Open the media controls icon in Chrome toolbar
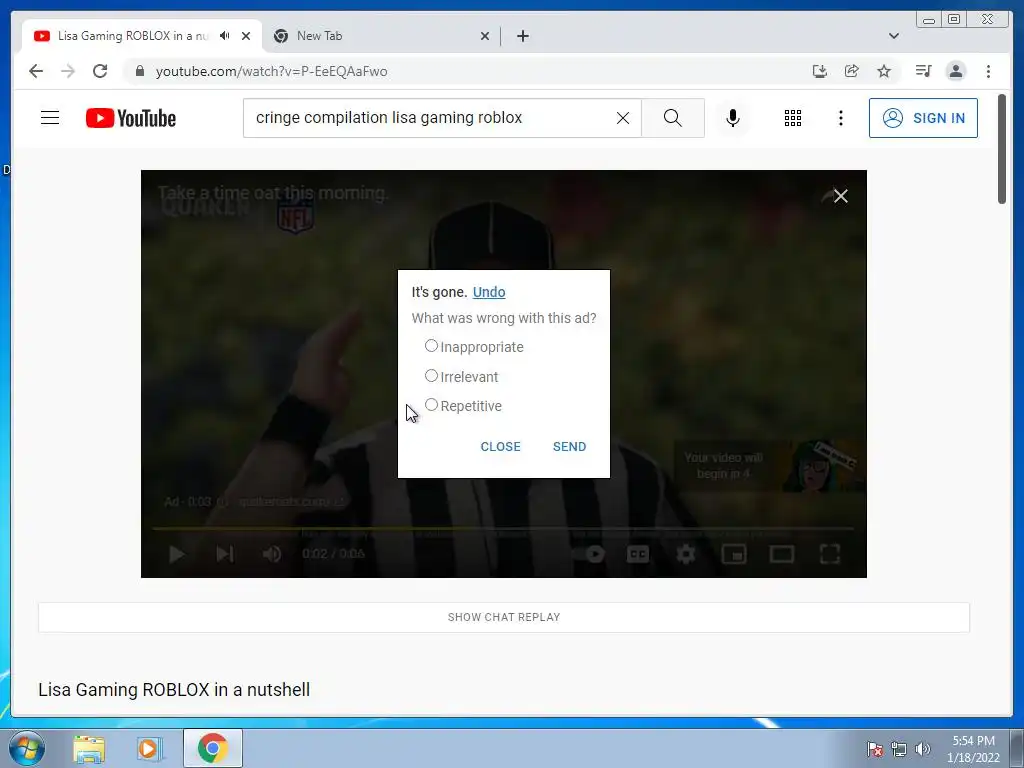 [923, 71]
